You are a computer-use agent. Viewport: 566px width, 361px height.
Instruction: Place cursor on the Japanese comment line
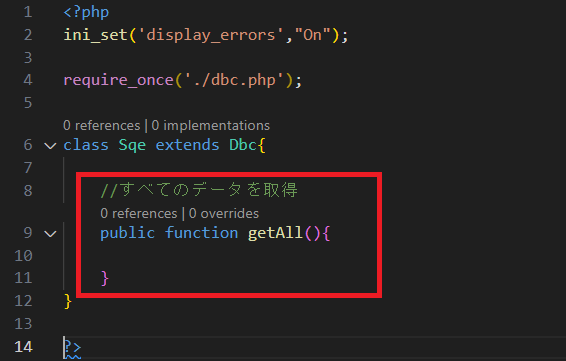coord(199,190)
